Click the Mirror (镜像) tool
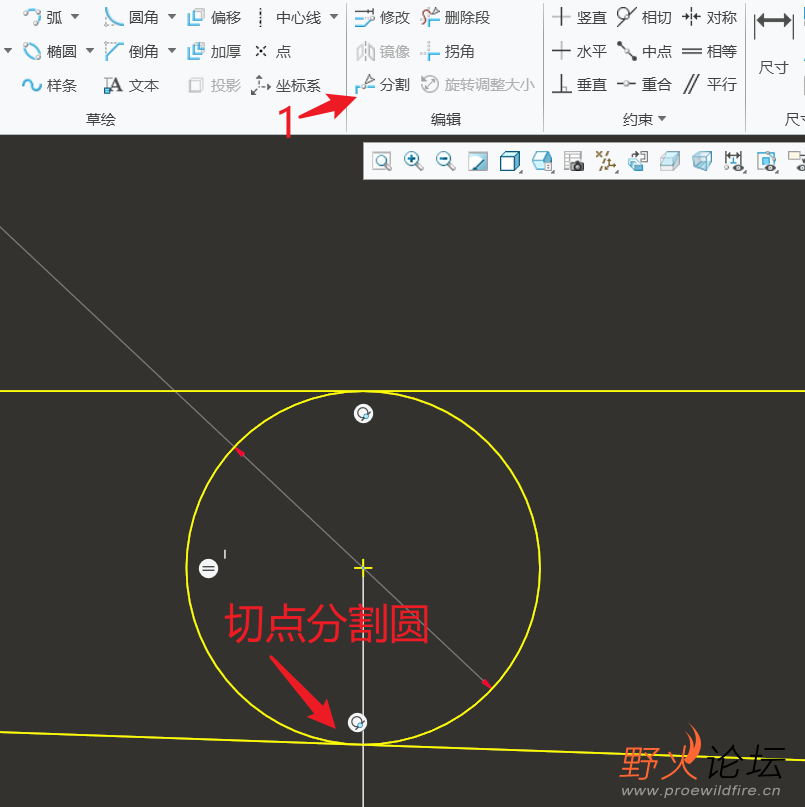 point(382,51)
